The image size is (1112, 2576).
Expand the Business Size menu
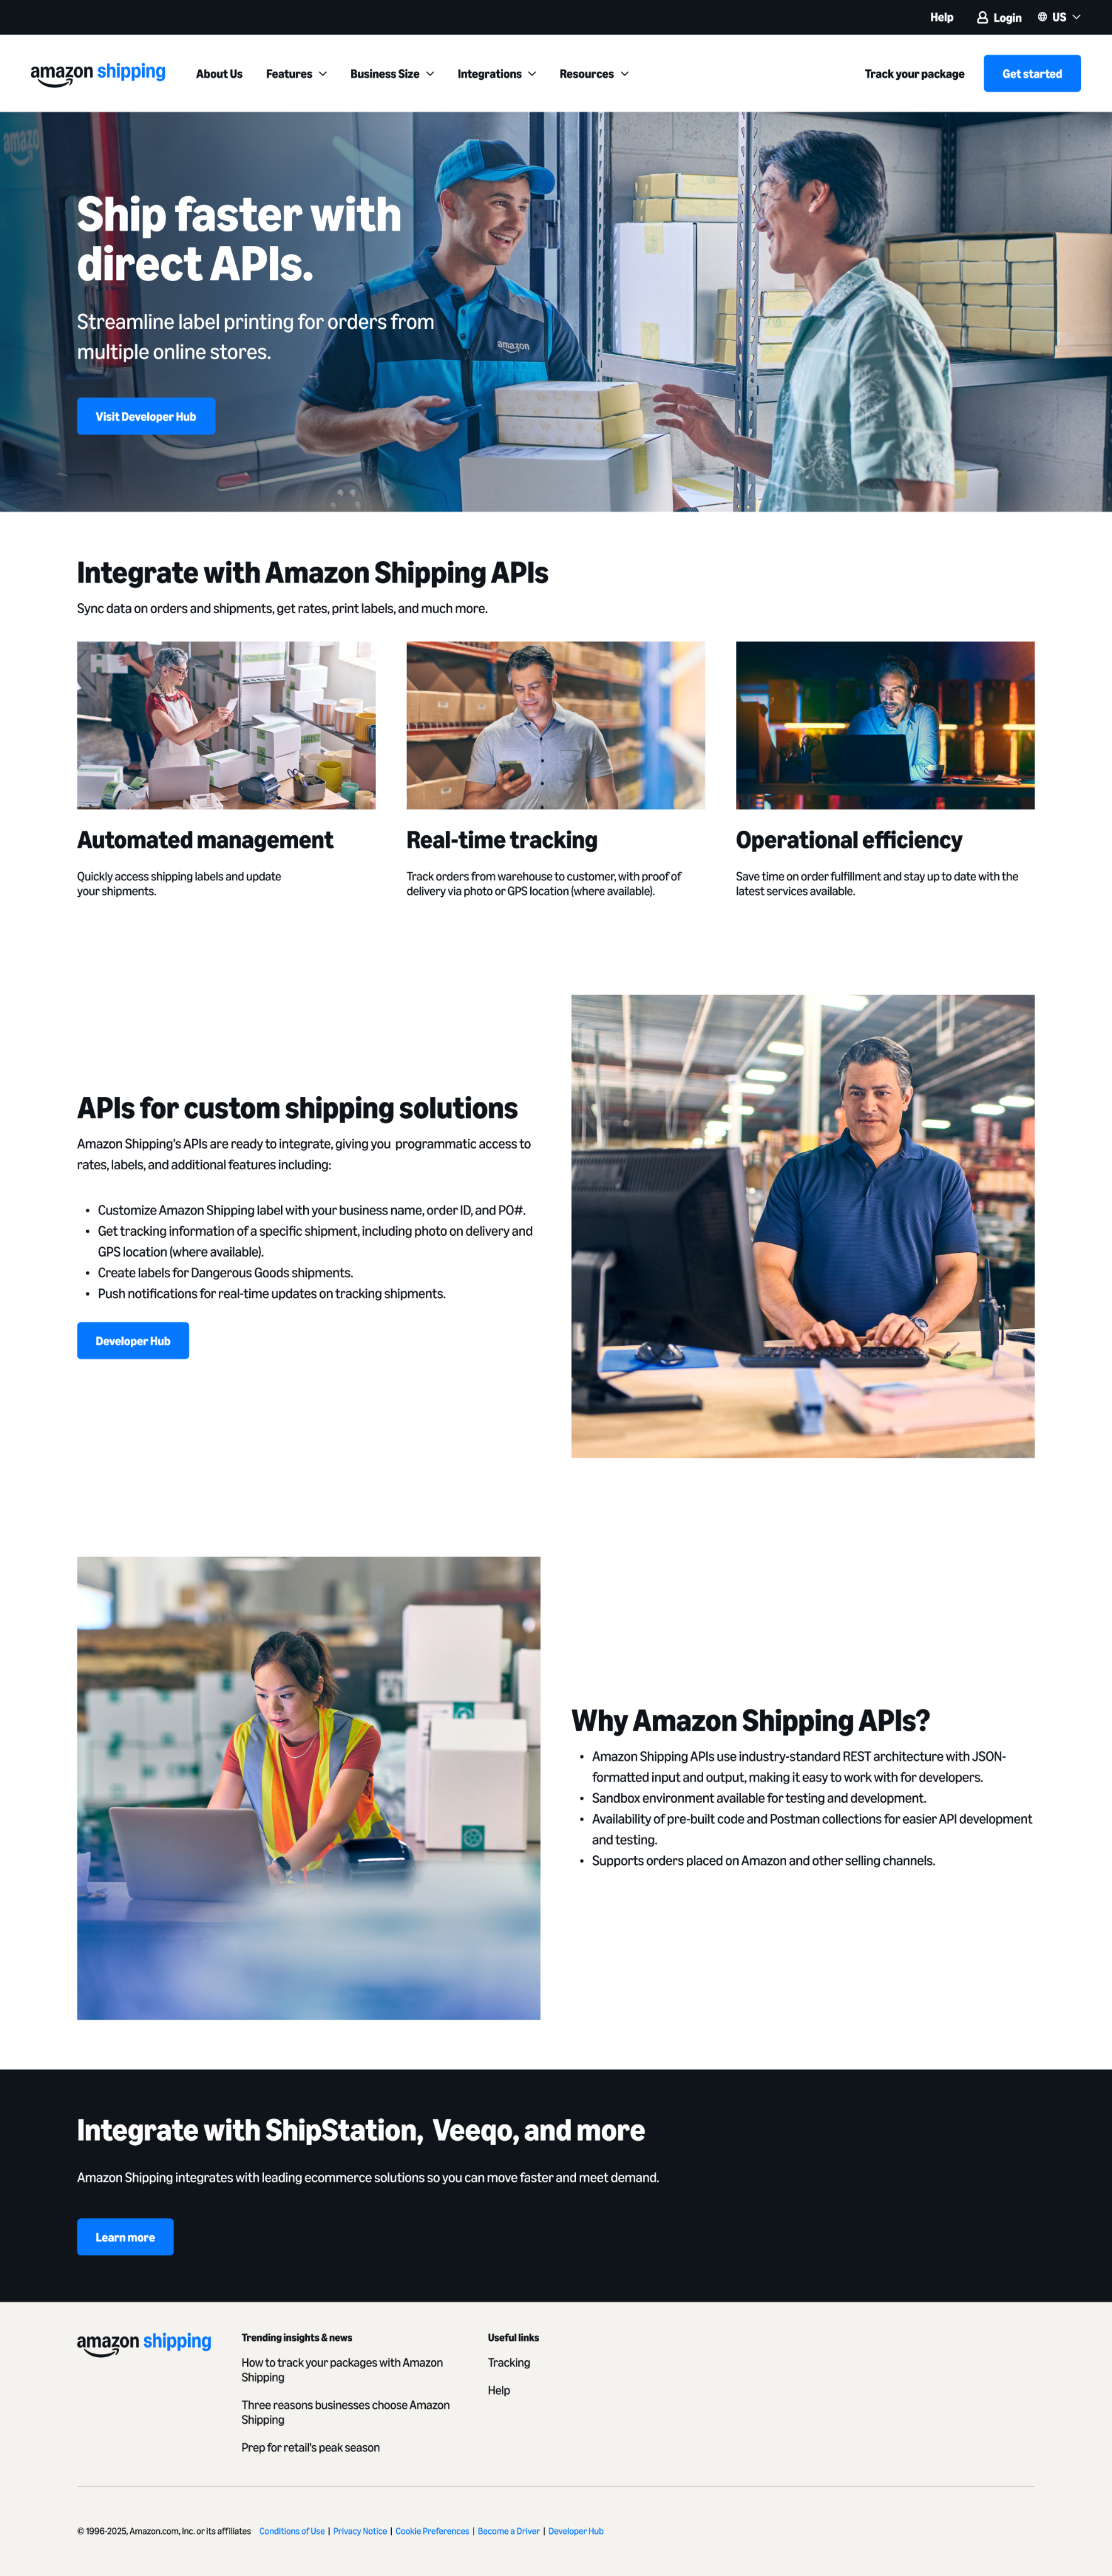(x=391, y=74)
